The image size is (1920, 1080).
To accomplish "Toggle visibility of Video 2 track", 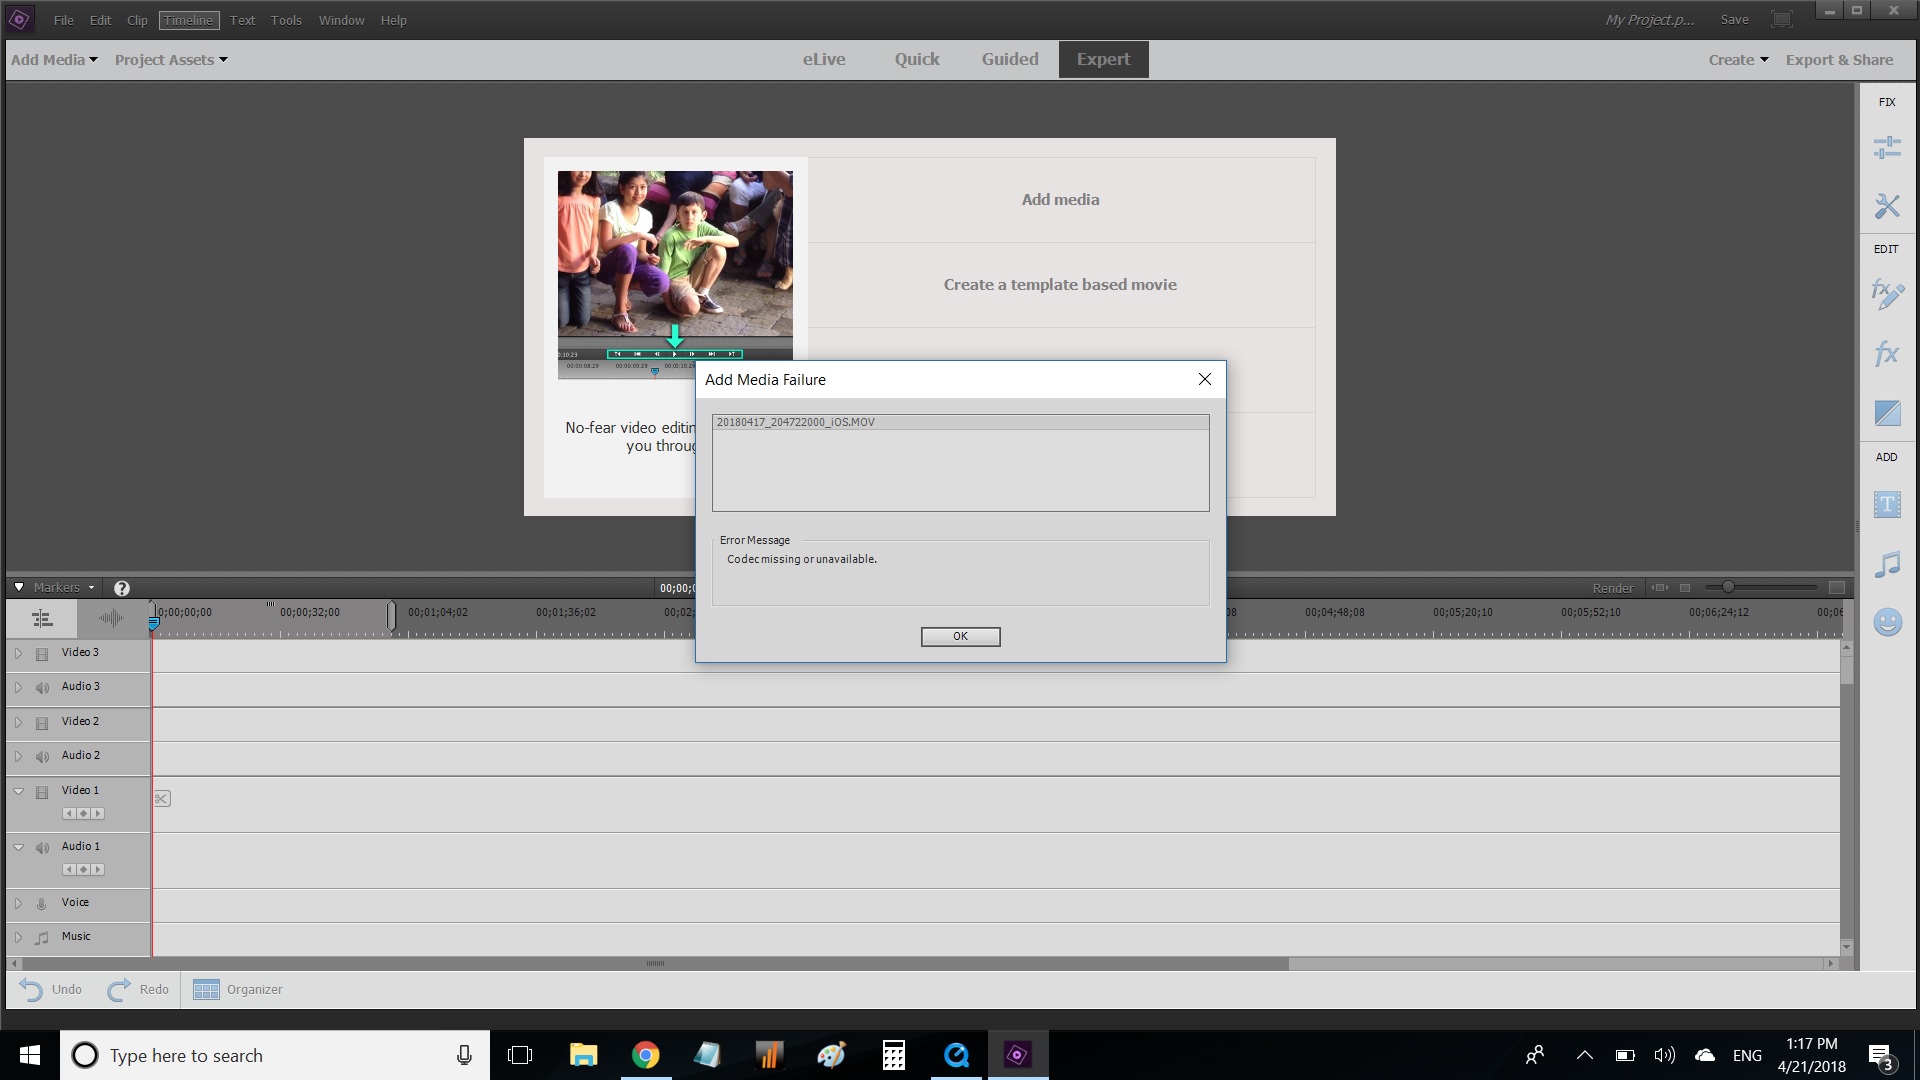I will (41, 721).
